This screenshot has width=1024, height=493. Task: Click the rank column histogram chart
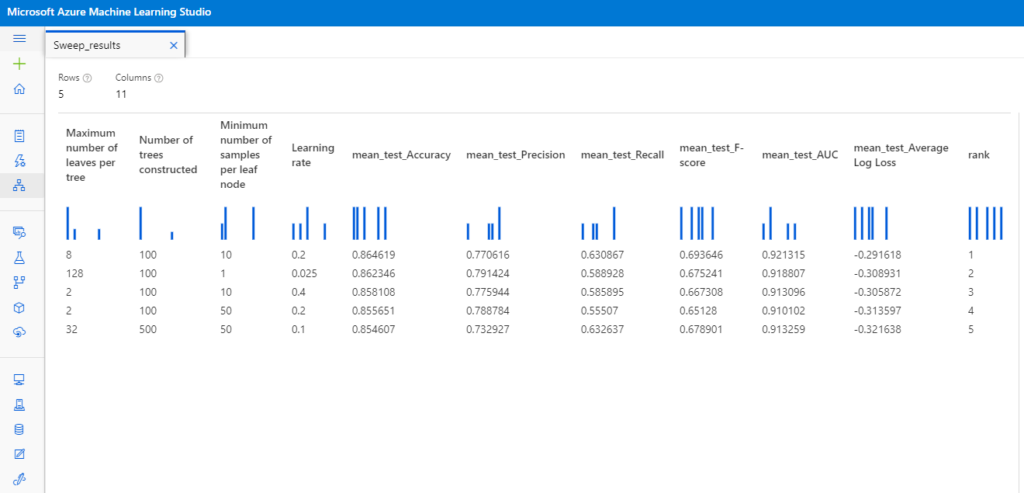click(x=985, y=223)
